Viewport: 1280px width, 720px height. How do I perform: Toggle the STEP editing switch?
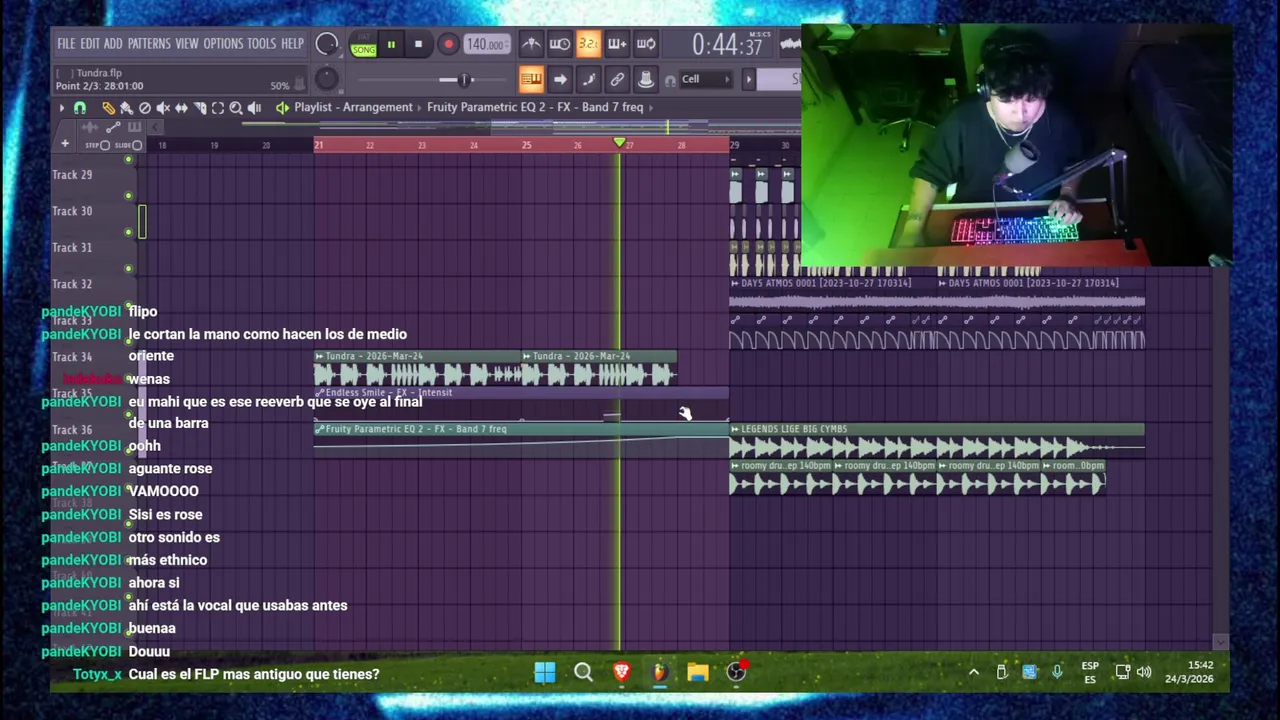pos(105,145)
